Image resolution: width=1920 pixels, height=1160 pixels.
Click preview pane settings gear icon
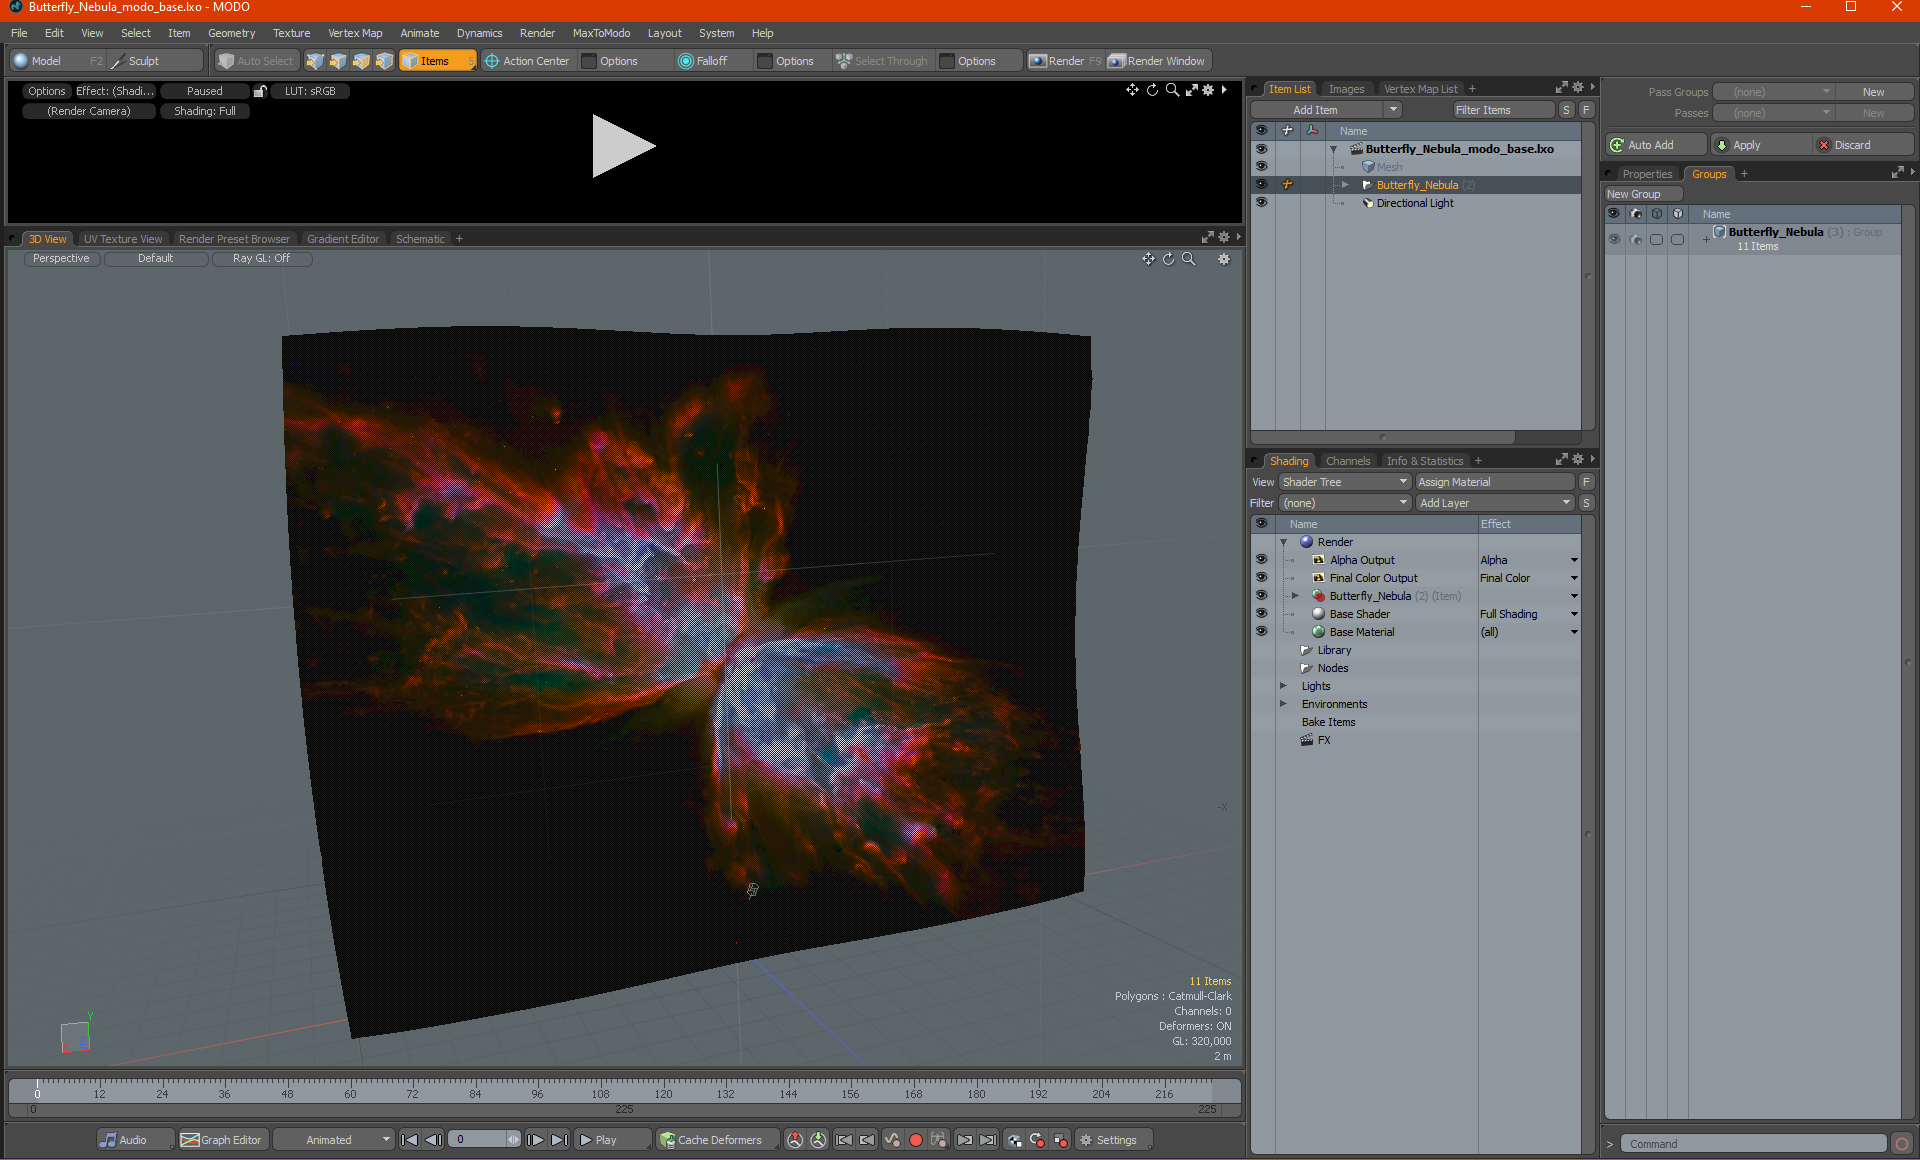click(x=1208, y=90)
